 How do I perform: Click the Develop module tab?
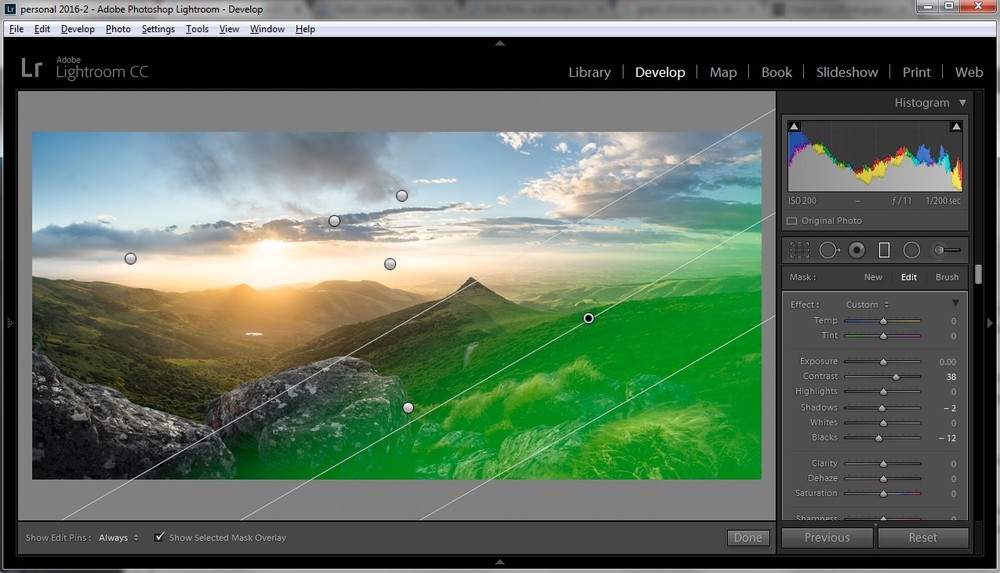point(660,72)
